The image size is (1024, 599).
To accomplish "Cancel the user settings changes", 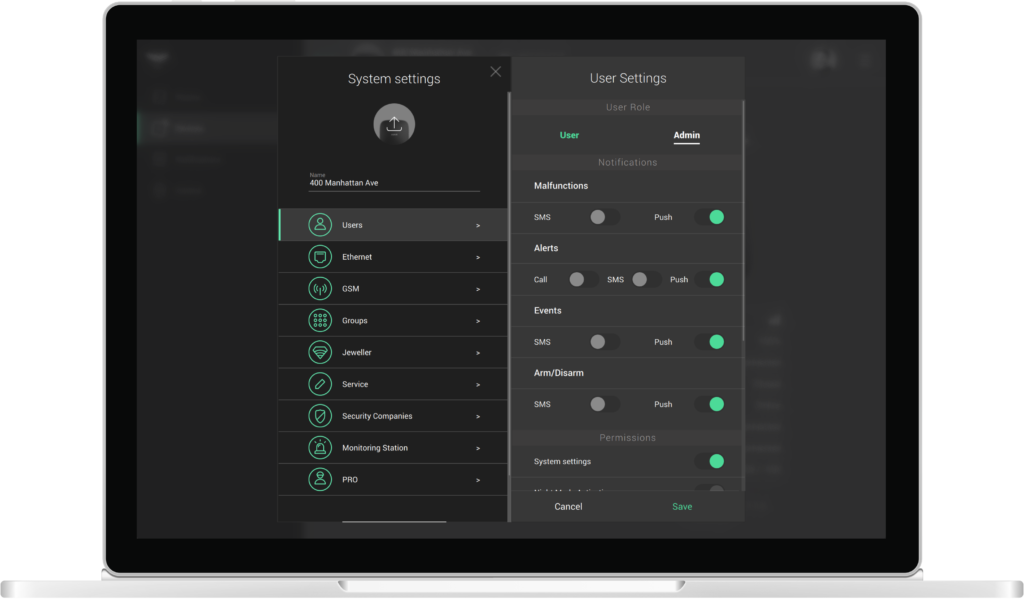I will click(568, 506).
